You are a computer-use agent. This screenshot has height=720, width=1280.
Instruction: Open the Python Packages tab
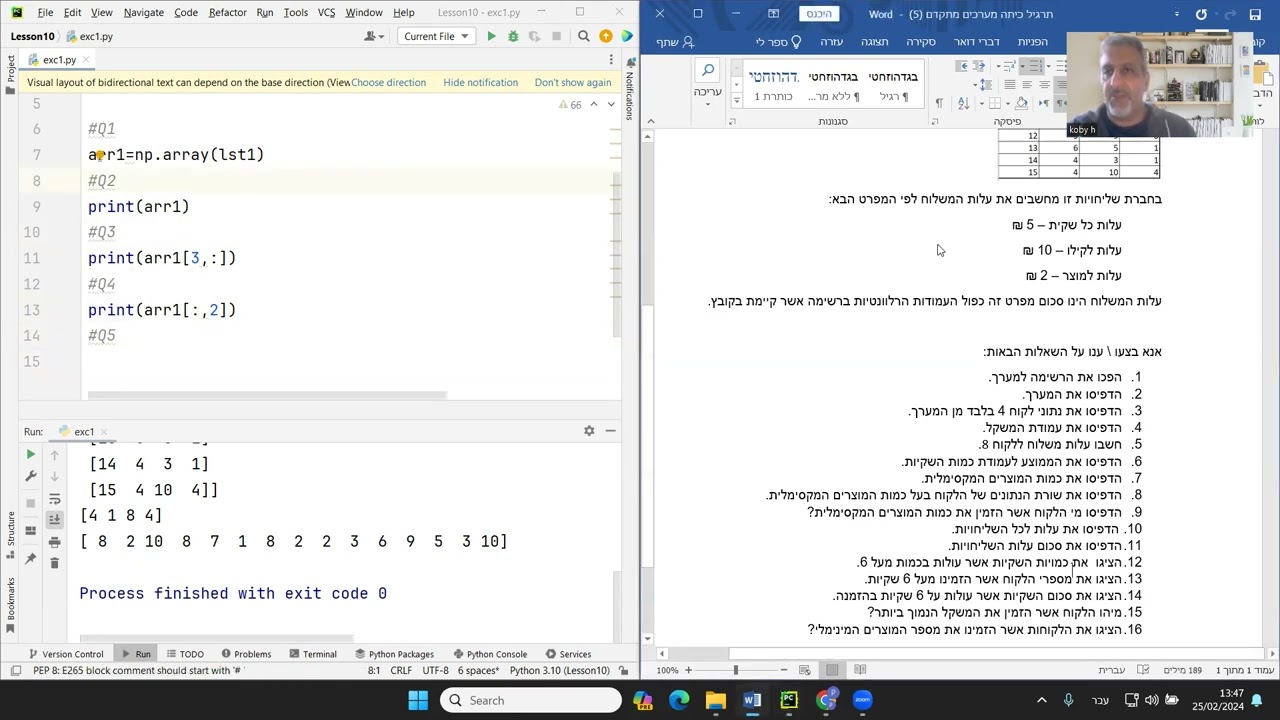(393, 654)
